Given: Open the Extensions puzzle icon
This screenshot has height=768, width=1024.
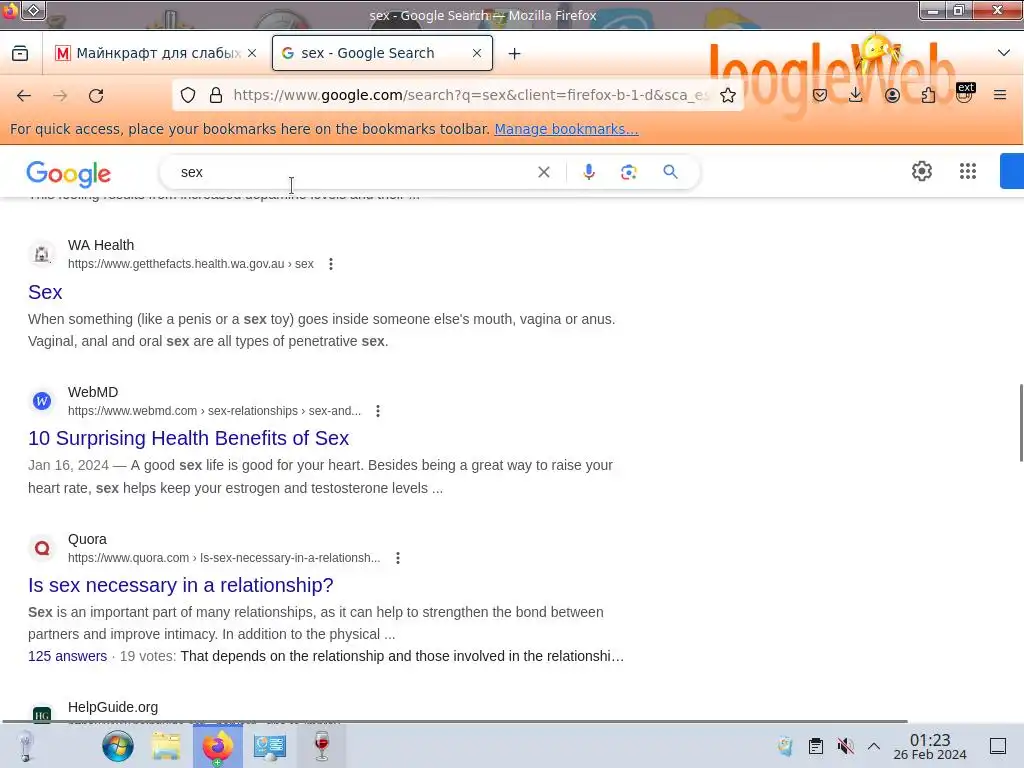Looking at the screenshot, I should pyautogui.click(x=928, y=95).
